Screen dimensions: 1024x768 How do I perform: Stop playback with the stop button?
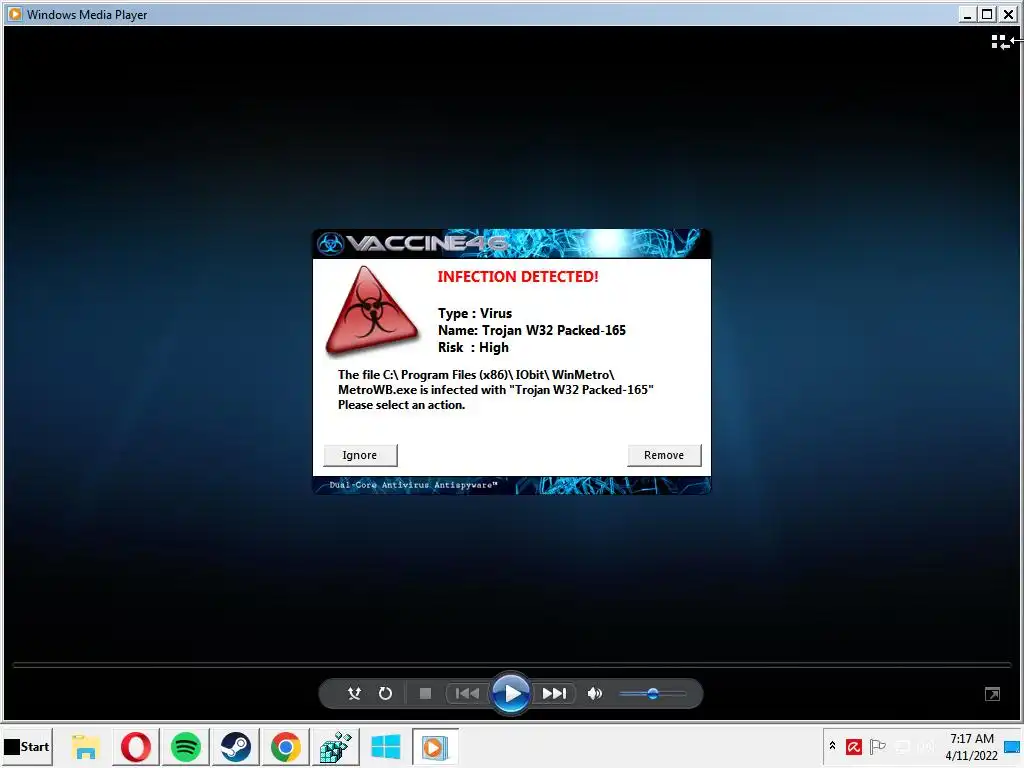[x=425, y=693]
